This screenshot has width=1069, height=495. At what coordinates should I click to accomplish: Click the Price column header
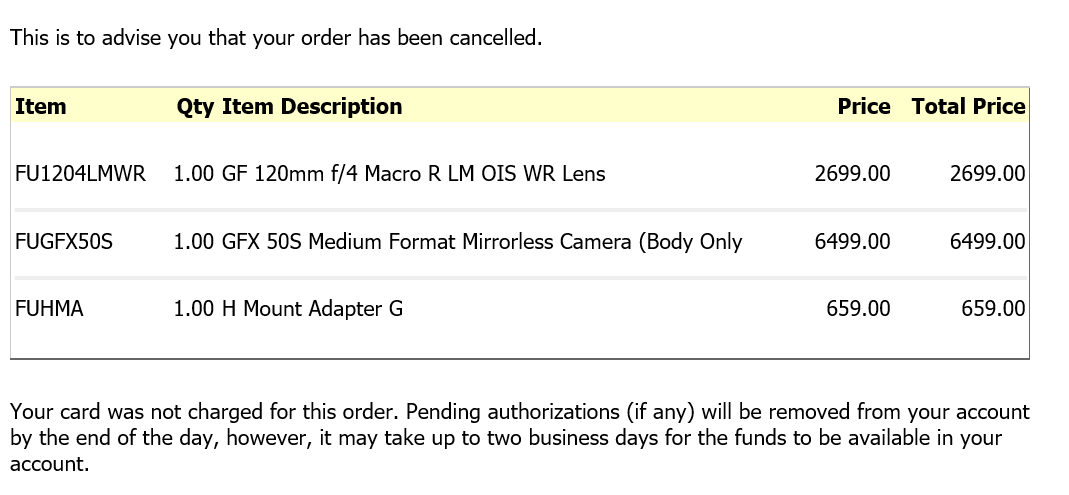coord(864,106)
